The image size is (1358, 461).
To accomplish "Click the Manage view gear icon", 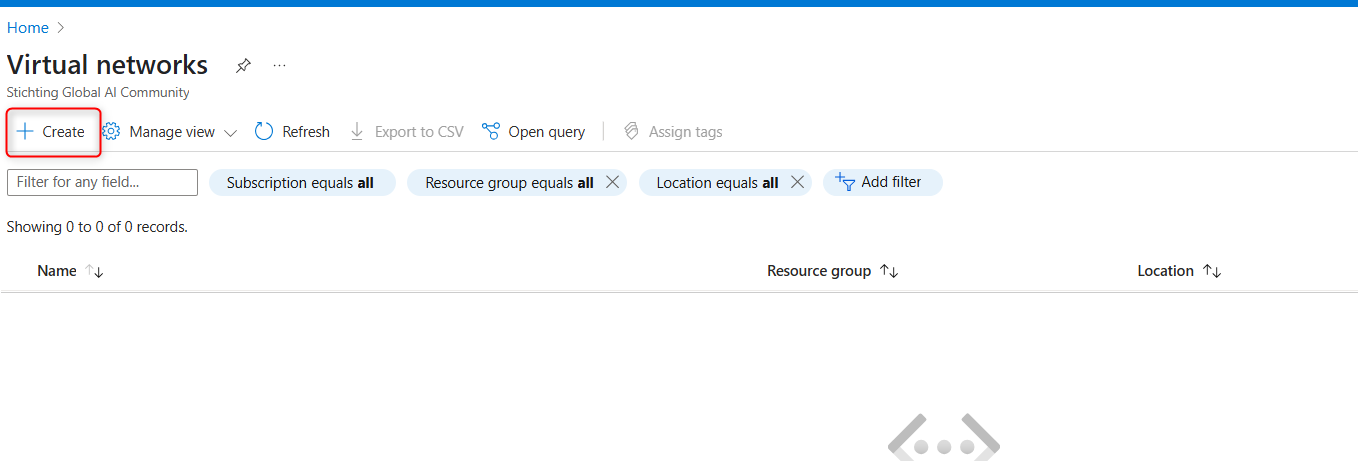I will click(x=111, y=132).
